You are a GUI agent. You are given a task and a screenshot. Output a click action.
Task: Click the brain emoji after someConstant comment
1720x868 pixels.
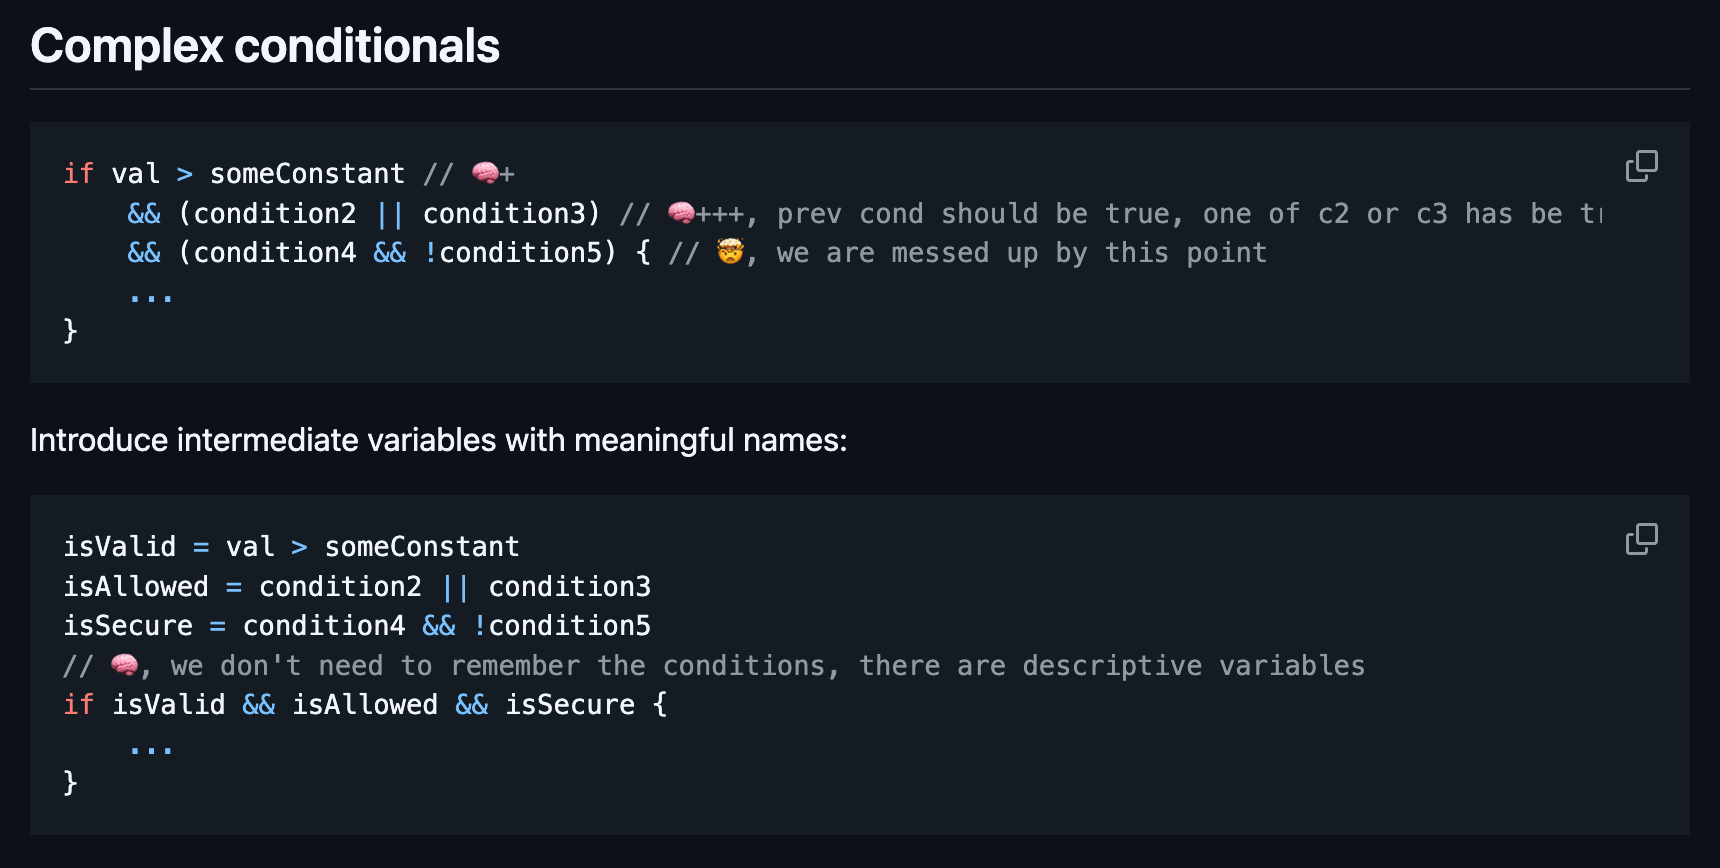[x=485, y=173]
